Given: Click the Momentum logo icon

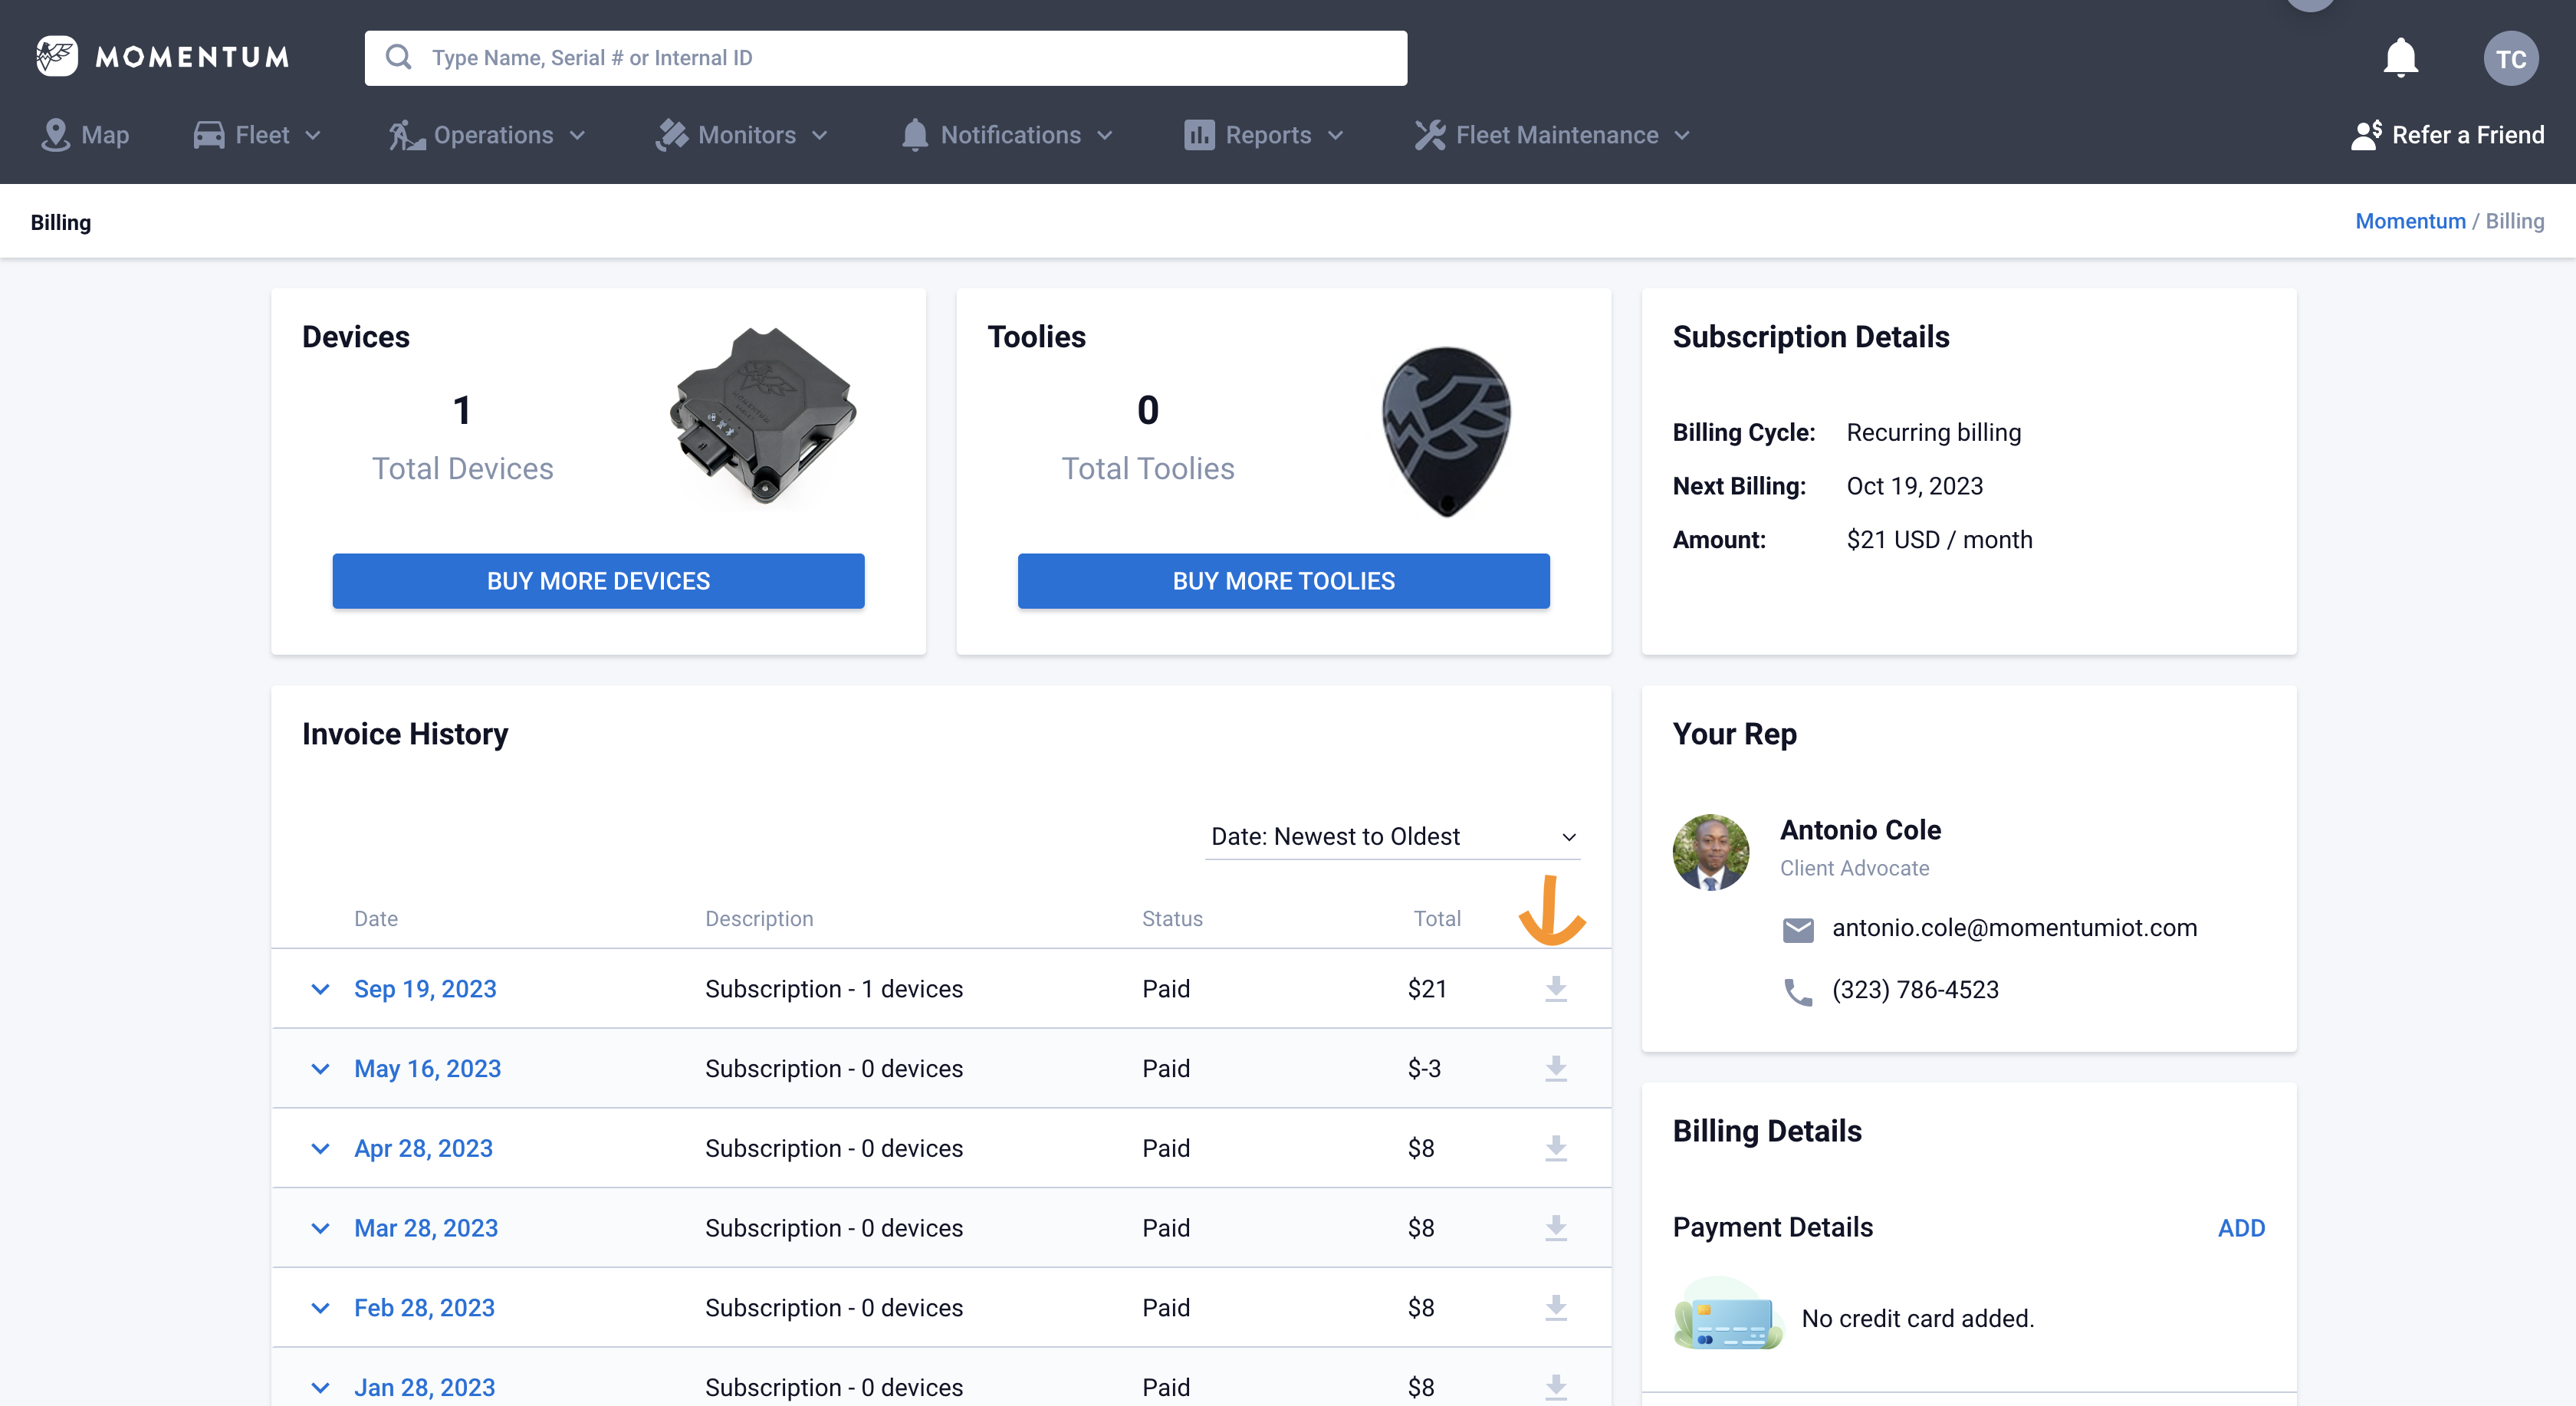Looking at the screenshot, I should [57, 57].
